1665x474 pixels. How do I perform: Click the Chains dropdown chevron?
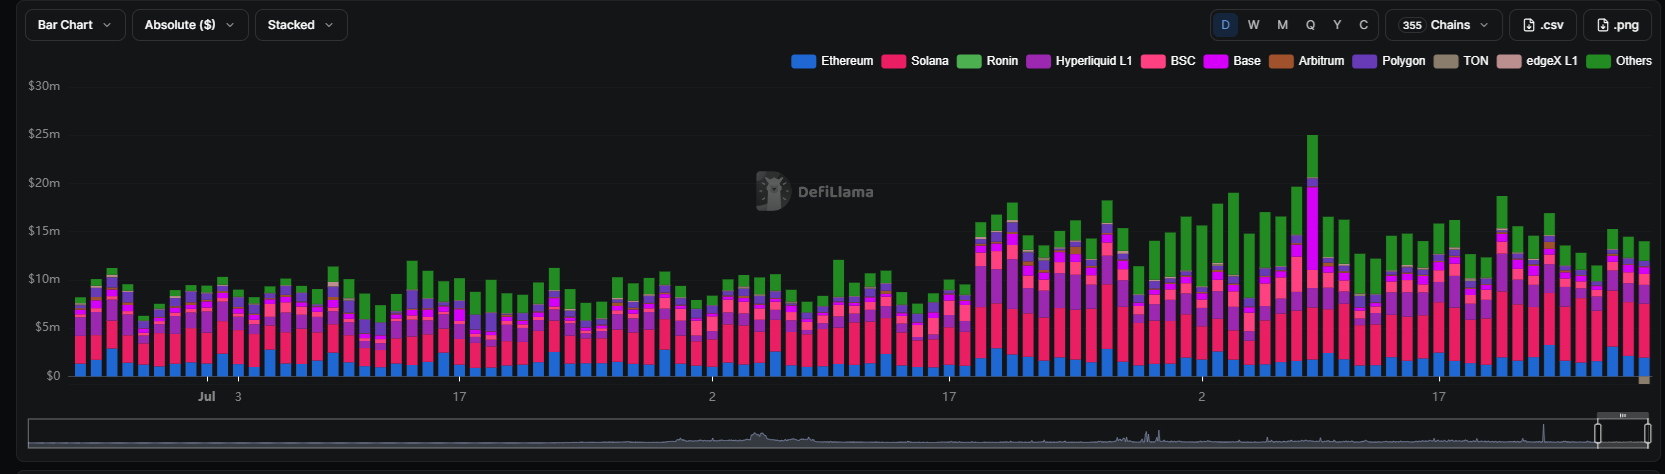point(1484,25)
